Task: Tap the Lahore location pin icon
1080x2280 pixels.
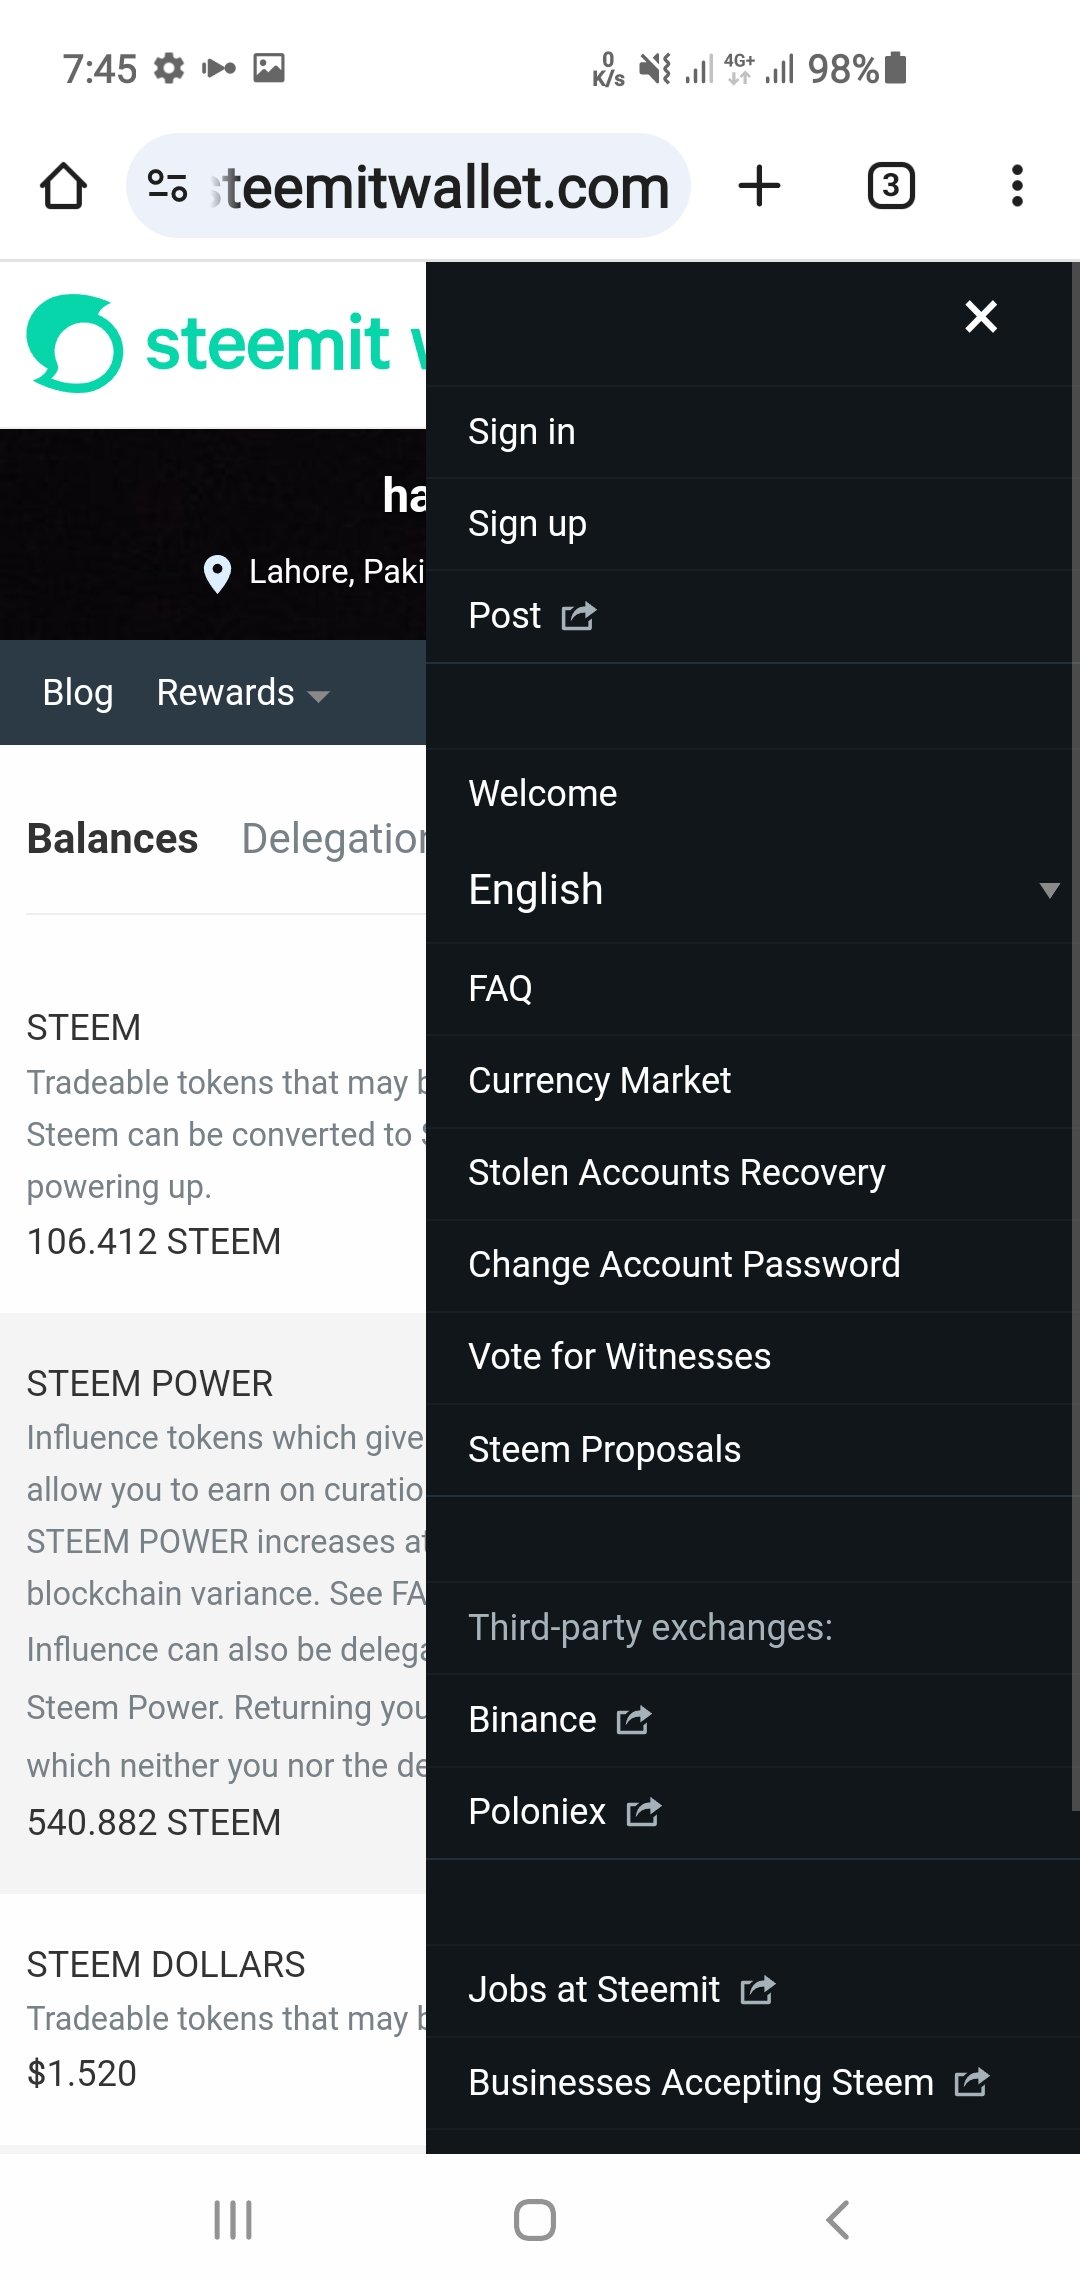Action: coord(217,574)
